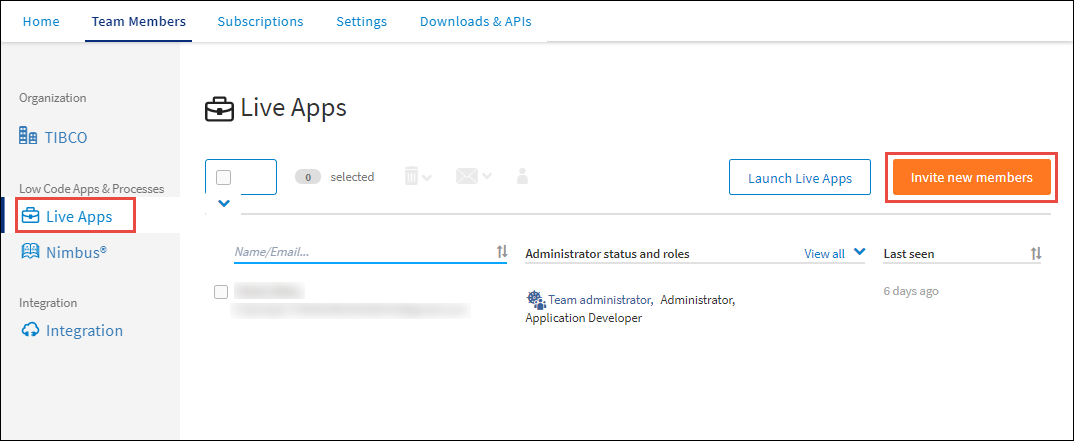Click the Live Apps briefcase sidebar icon
The image size is (1074, 441).
[30, 216]
